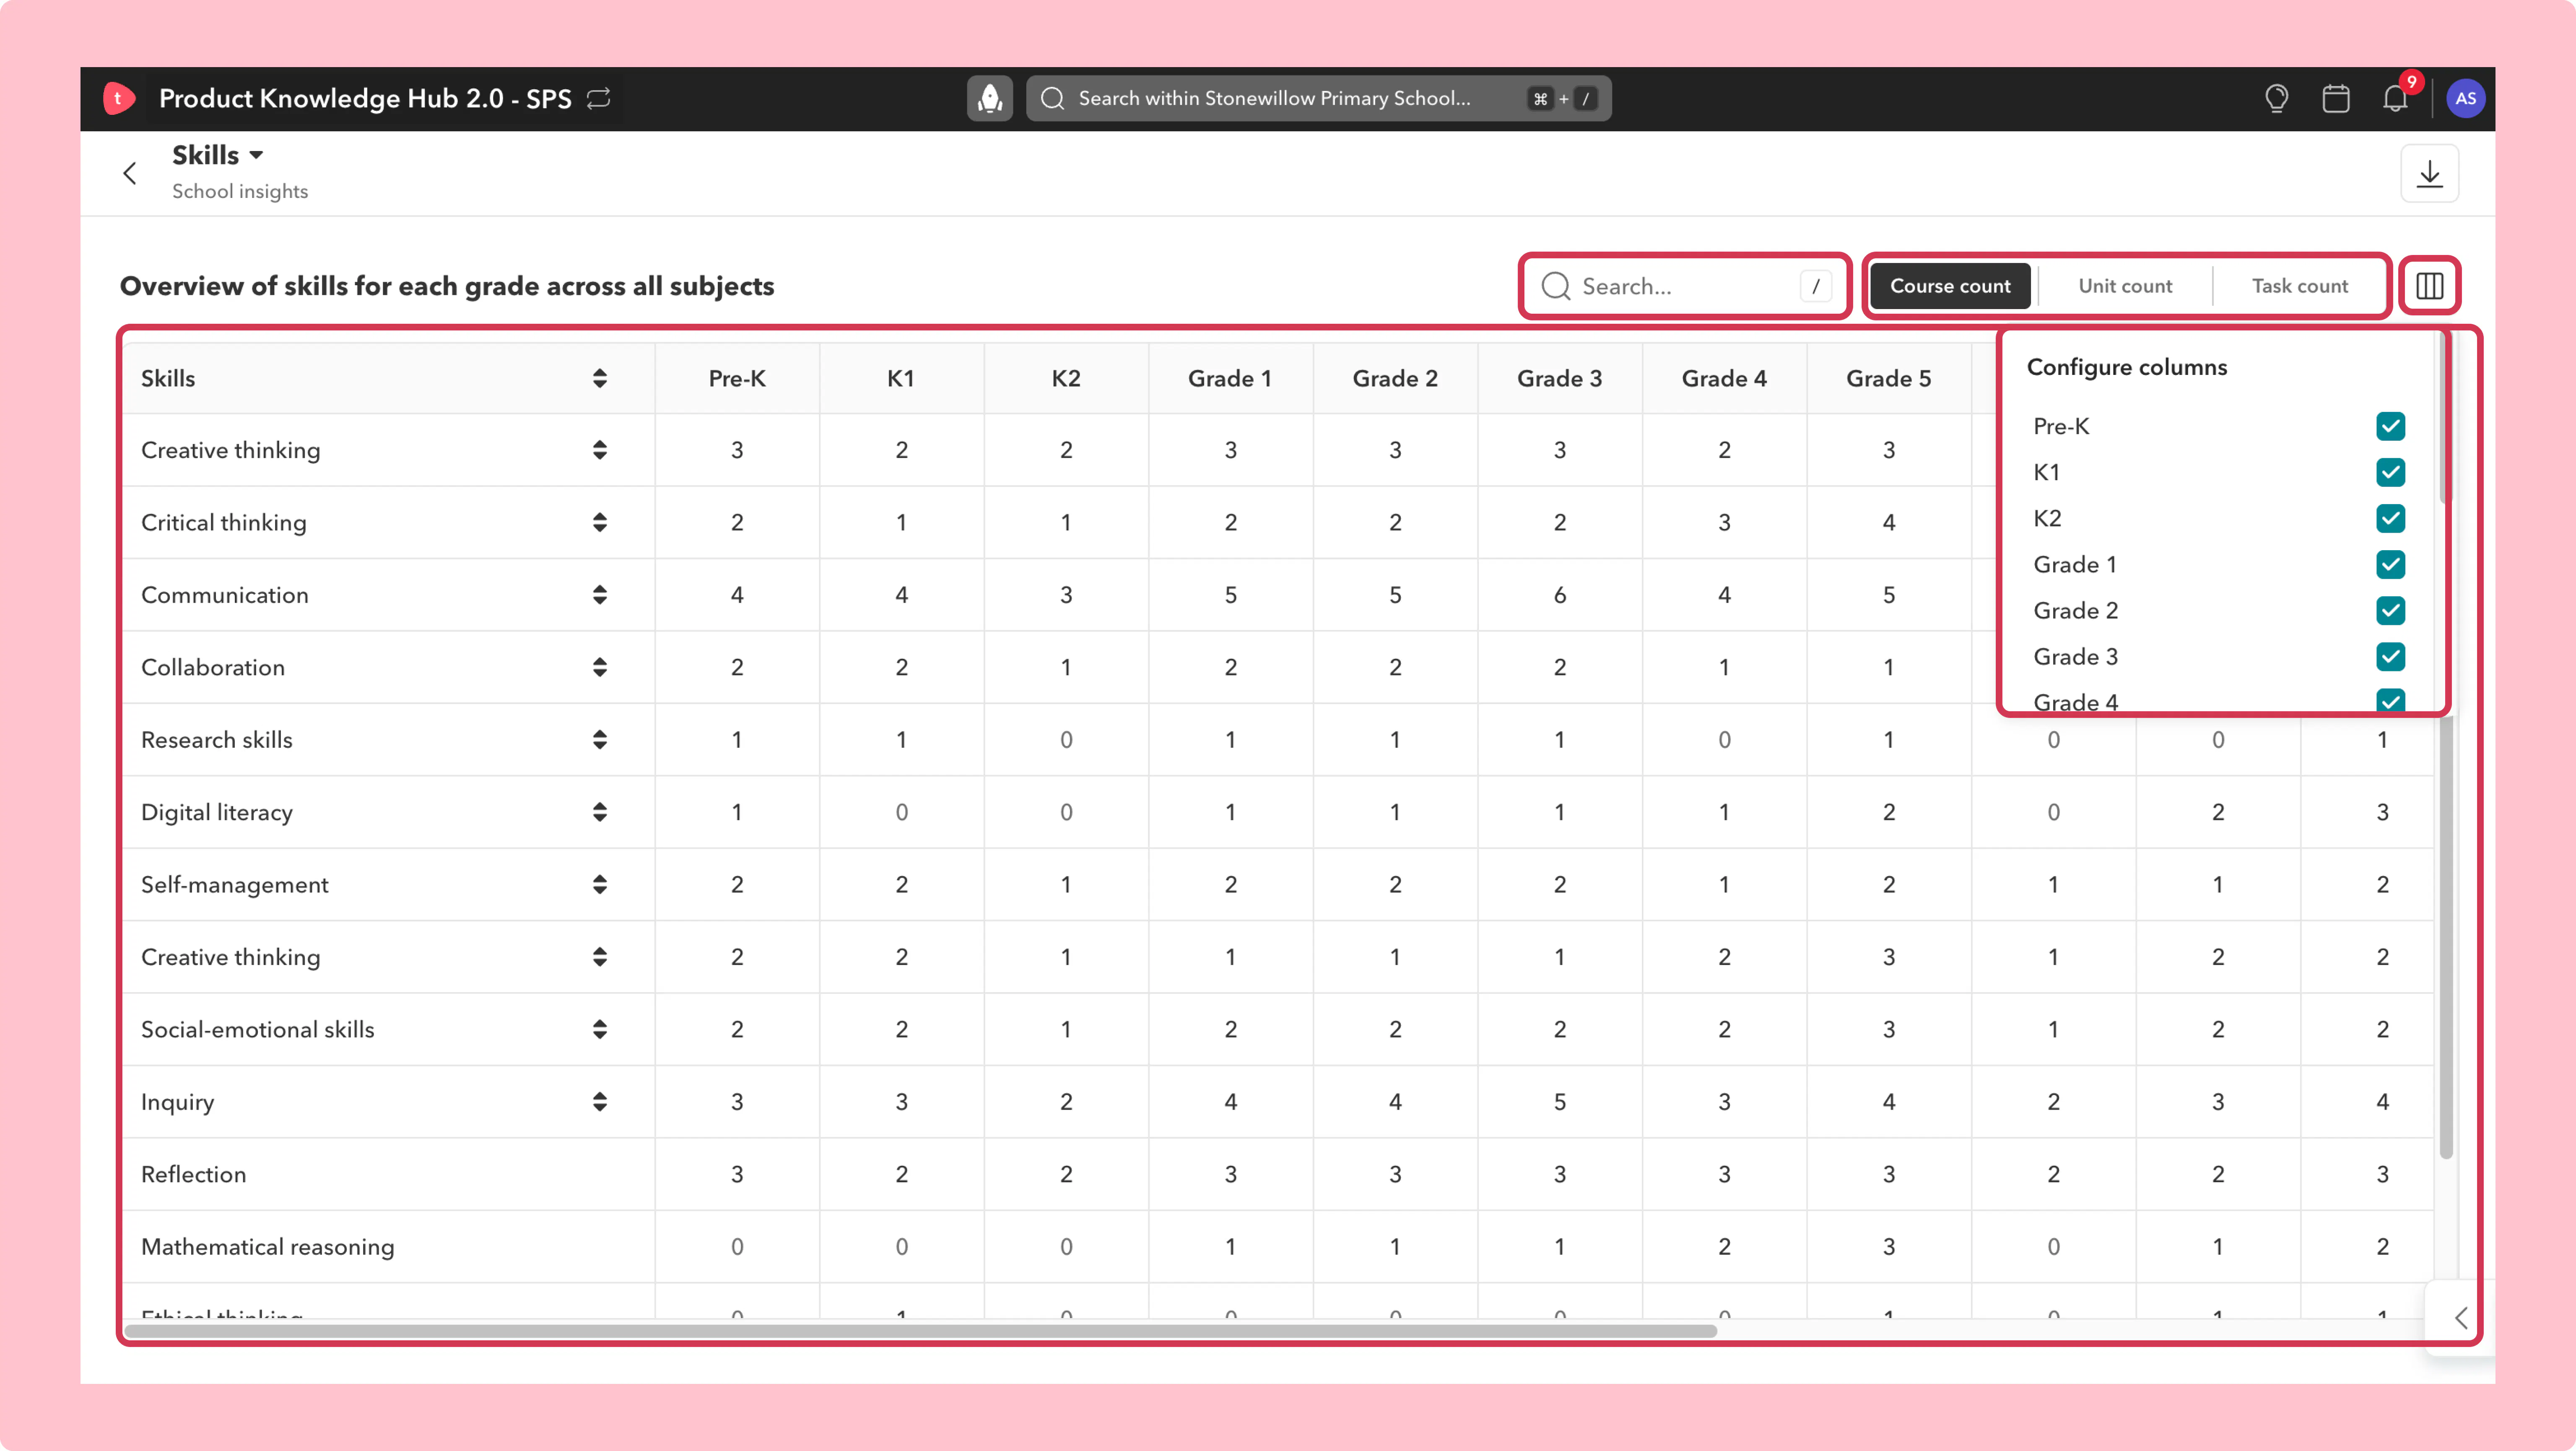
Task: Uncheck the Grade 2 column checkbox
Action: tap(2391, 610)
